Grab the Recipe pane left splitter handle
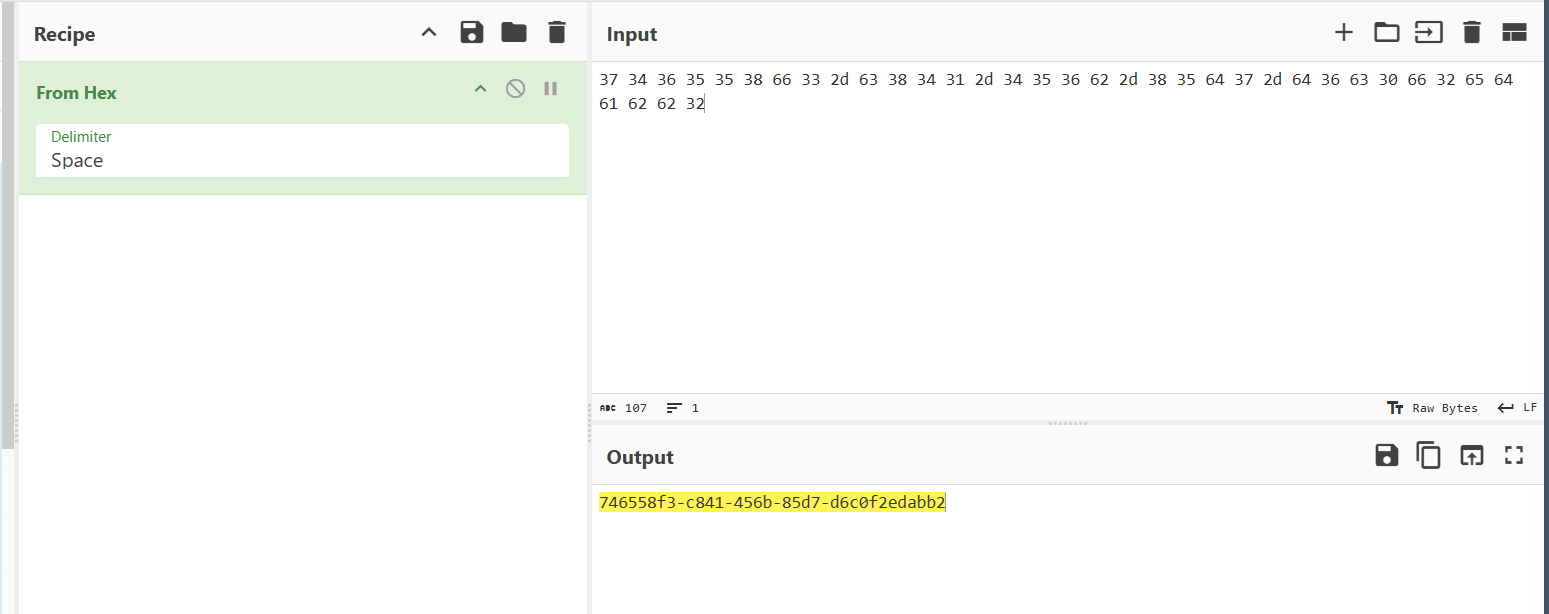Image resolution: width=1549 pixels, height=614 pixels. (17, 423)
